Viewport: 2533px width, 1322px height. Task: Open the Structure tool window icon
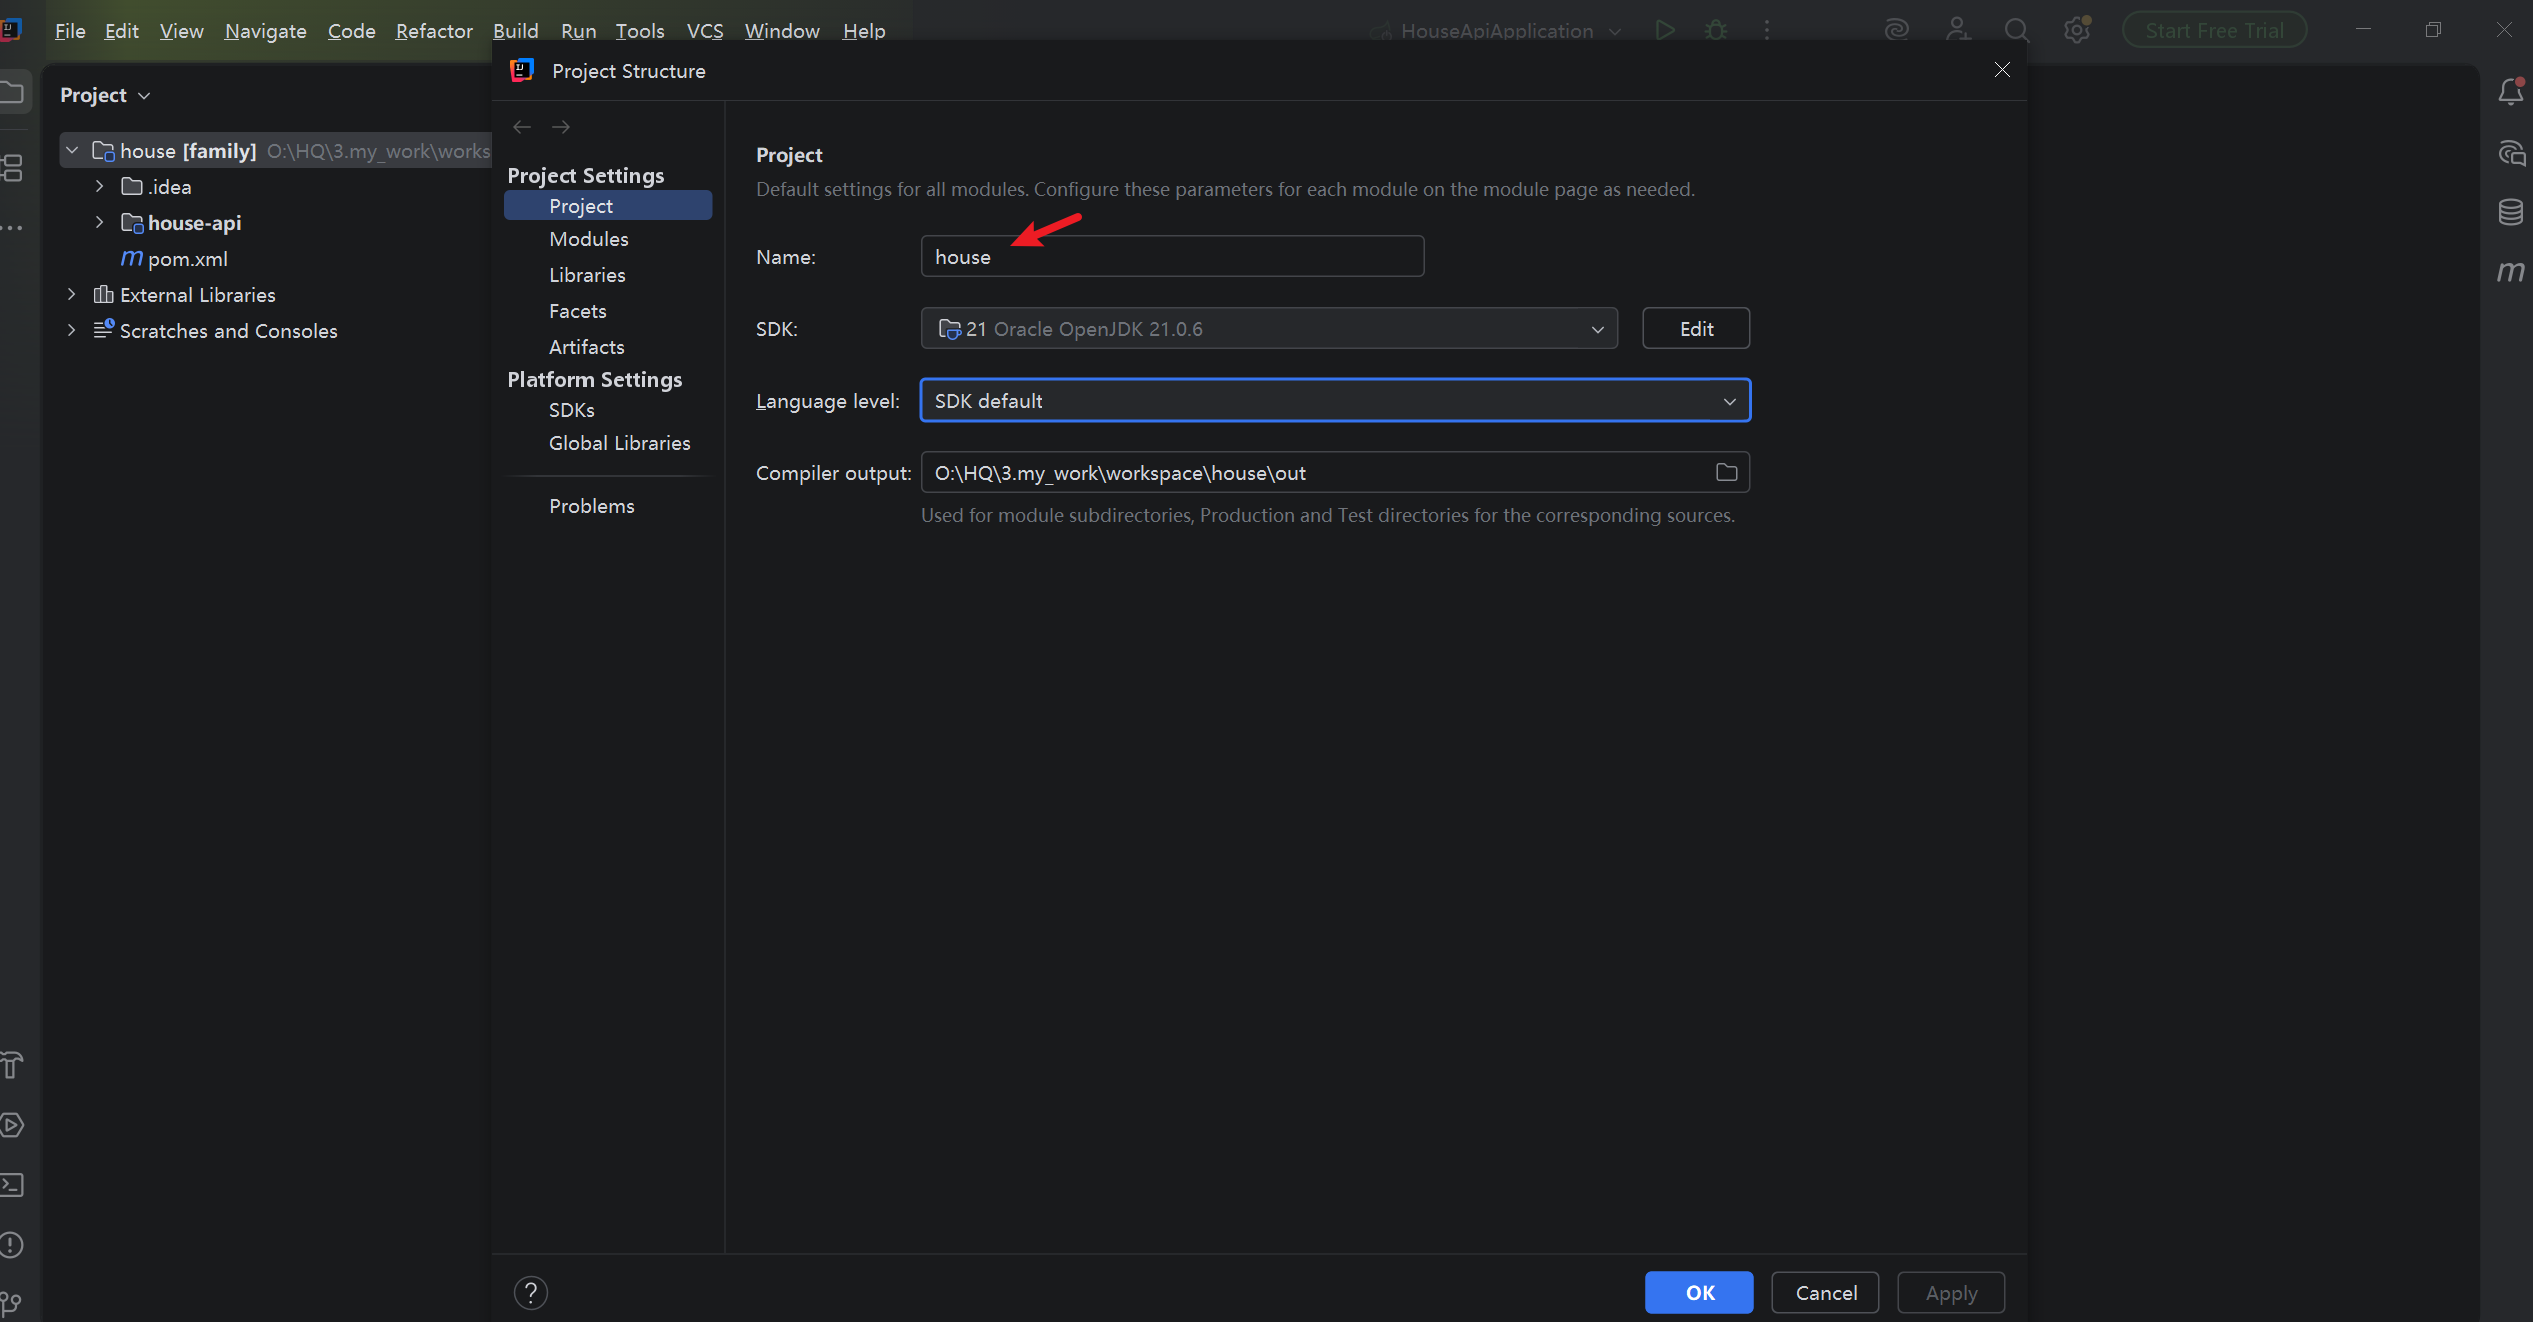pyautogui.click(x=12, y=168)
